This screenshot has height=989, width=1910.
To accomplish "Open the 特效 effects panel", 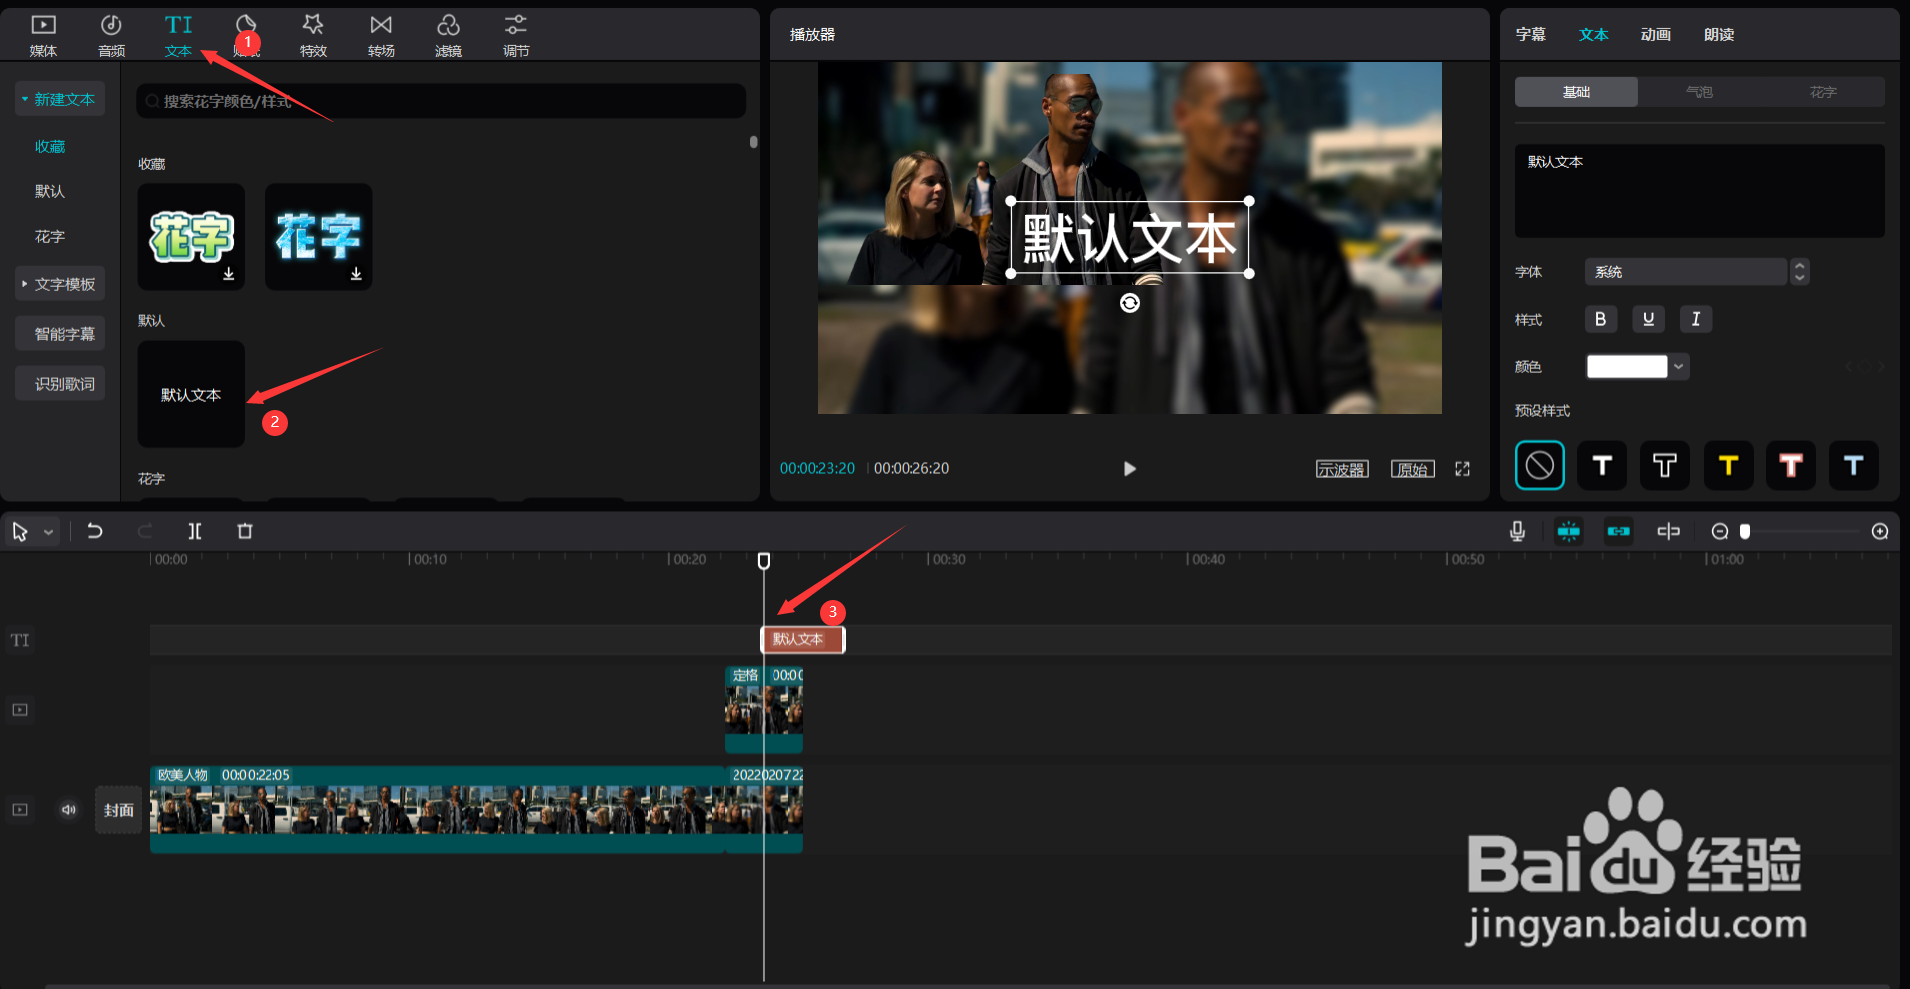I will pos(313,35).
